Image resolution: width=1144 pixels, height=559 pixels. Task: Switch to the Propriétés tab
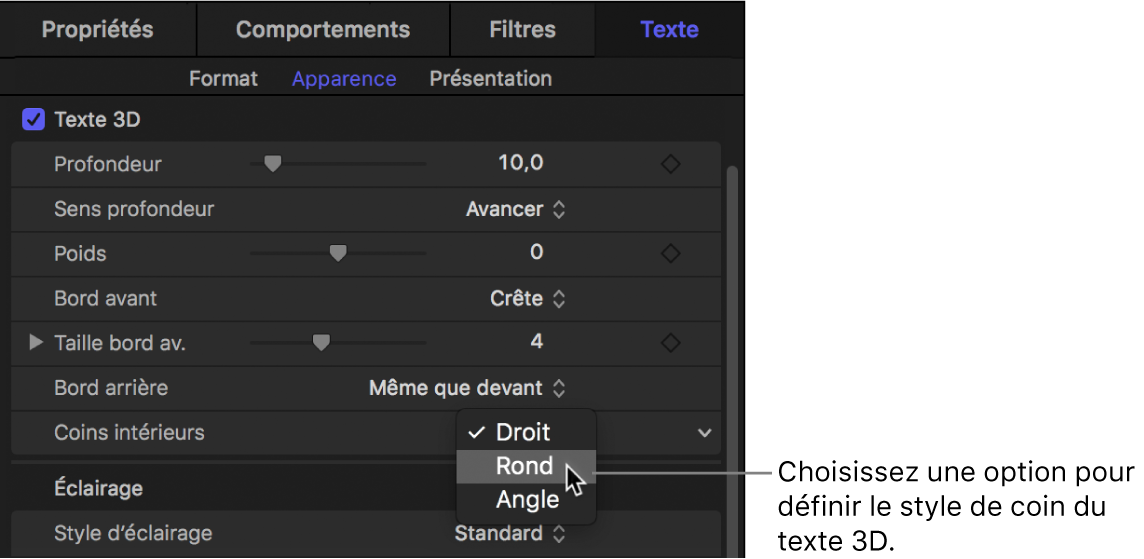(97, 29)
